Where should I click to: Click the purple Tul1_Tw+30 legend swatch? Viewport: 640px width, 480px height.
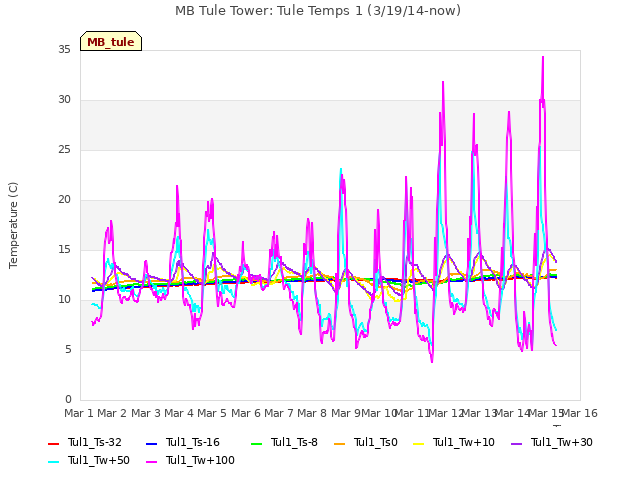[x=516, y=443]
